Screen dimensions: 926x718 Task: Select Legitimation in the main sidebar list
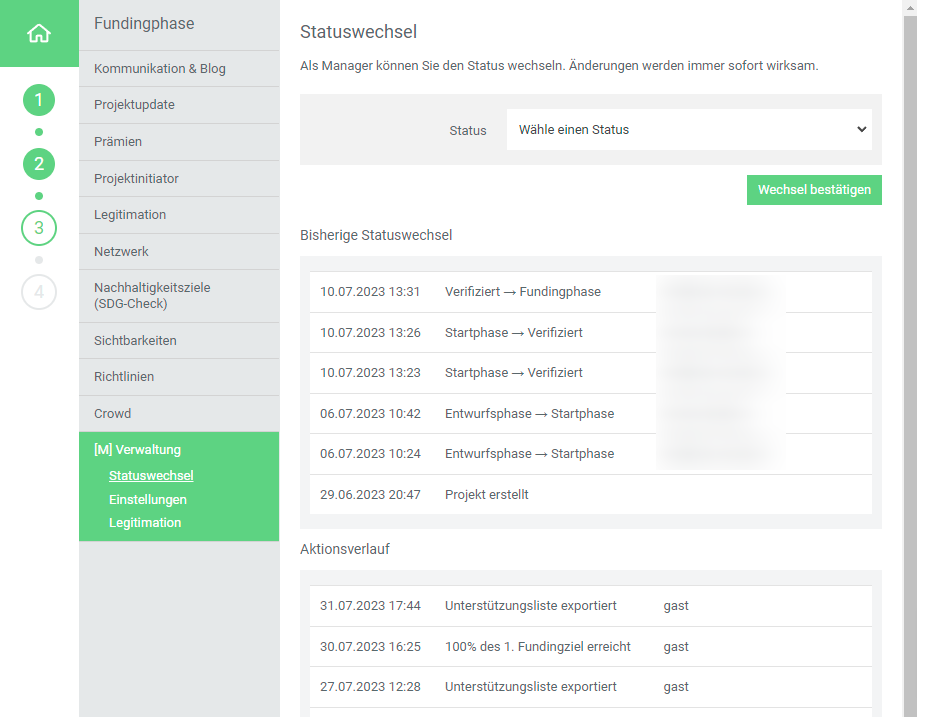[130, 215]
